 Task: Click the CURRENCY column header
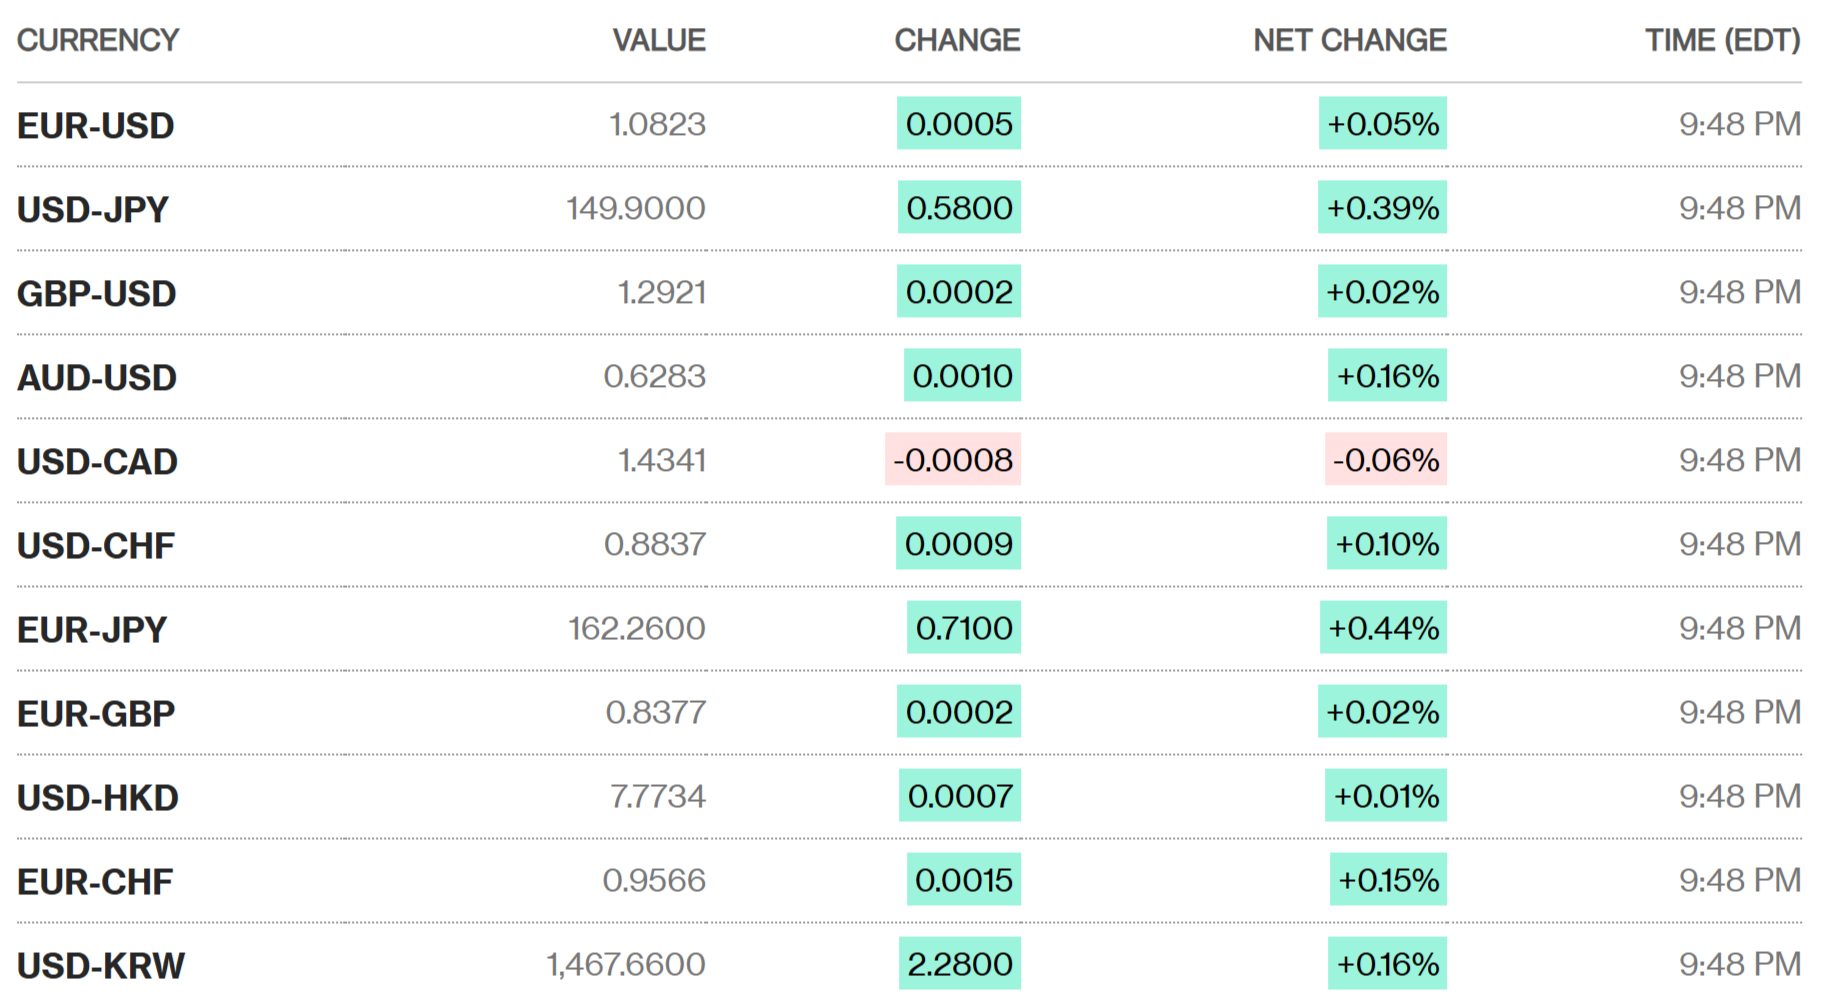[98, 40]
